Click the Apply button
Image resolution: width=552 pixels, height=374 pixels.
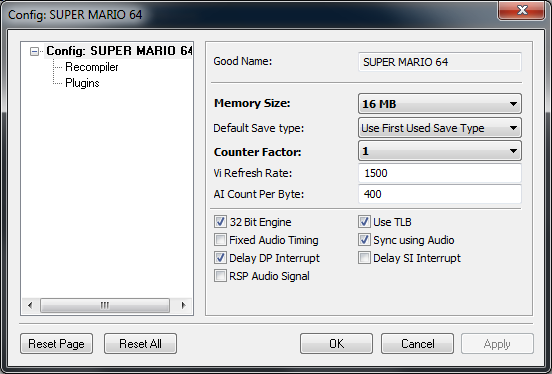tap(497, 343)
